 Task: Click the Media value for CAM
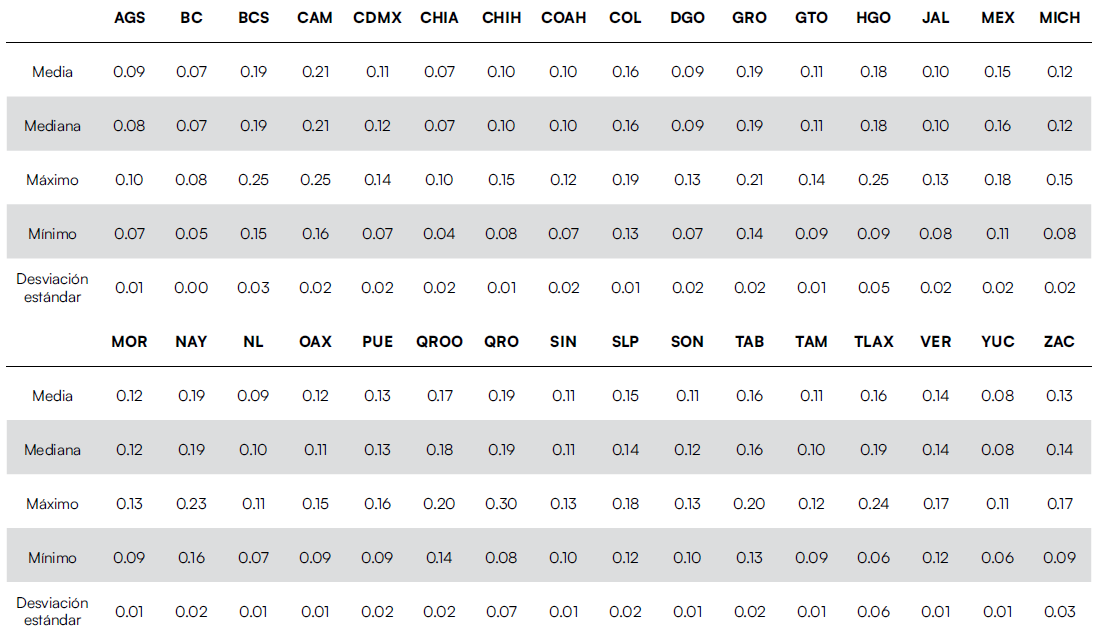coord(315,72)
